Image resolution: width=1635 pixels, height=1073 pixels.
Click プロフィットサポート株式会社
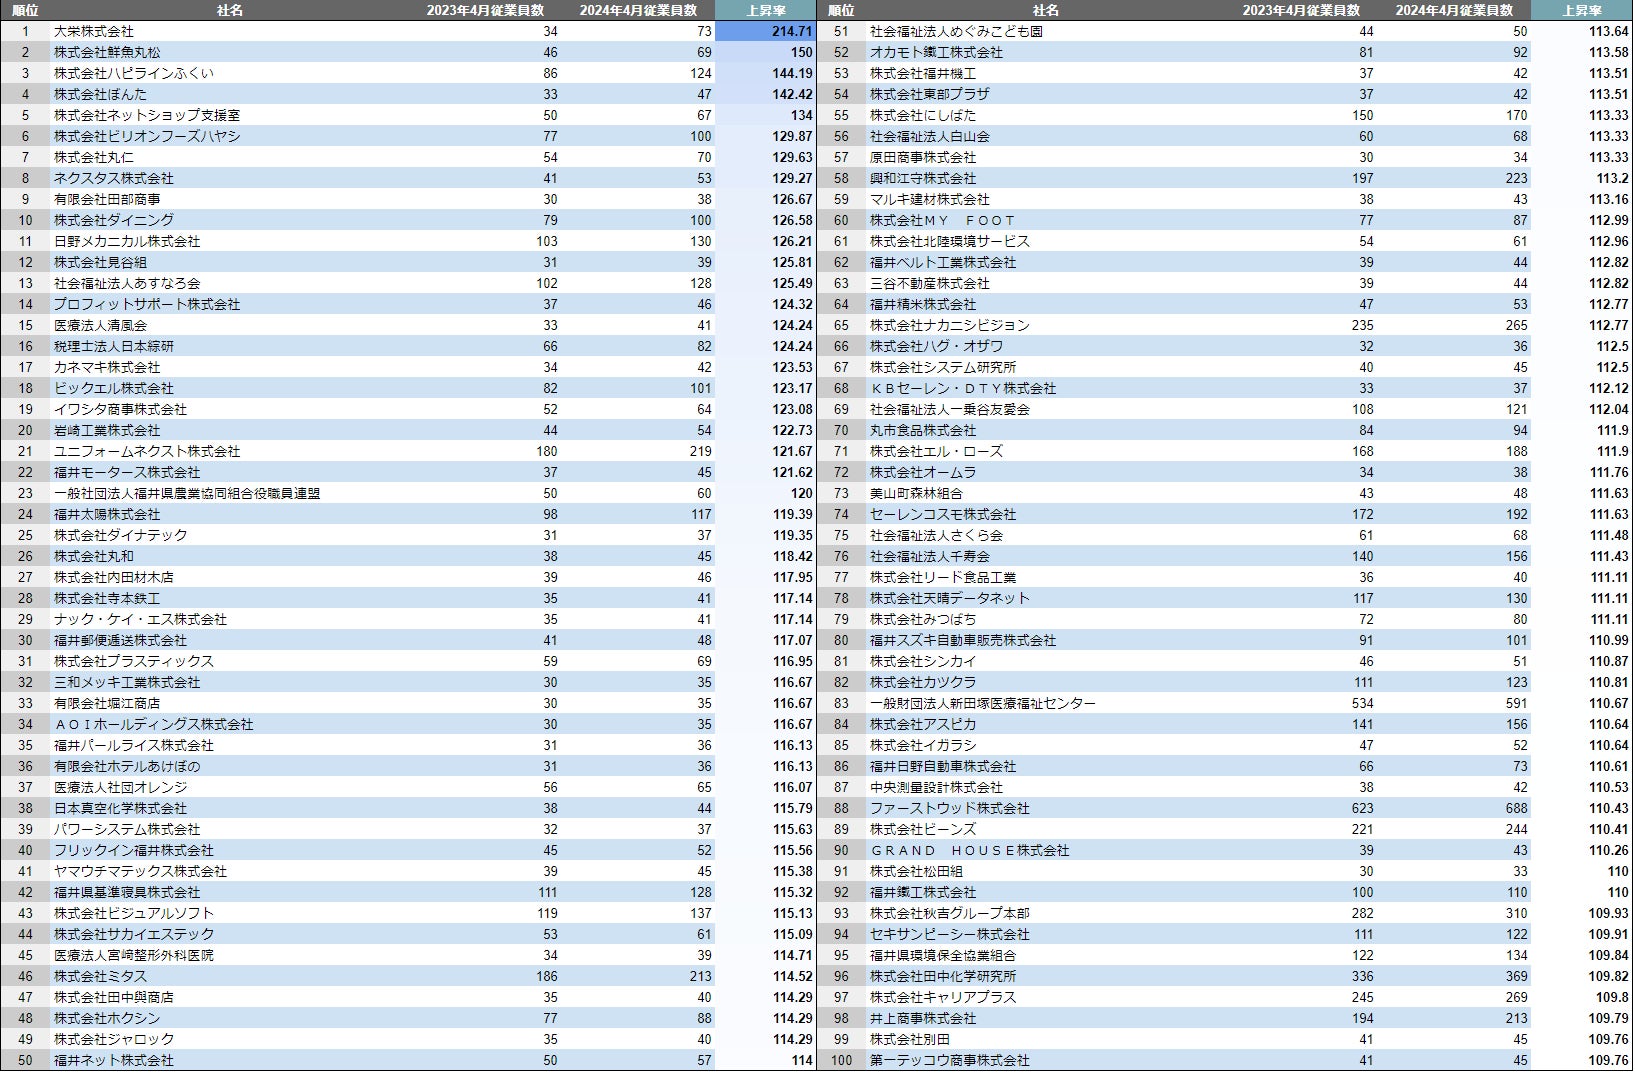147,304
